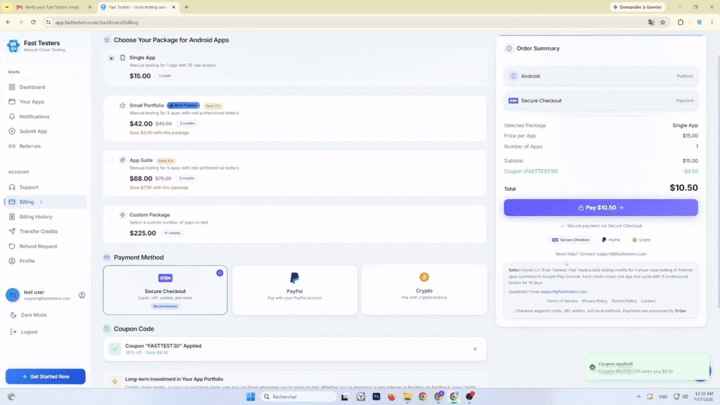Click the Fast Testers logo
This screenshot has height=405, width=720.
[x=13, y=45]
